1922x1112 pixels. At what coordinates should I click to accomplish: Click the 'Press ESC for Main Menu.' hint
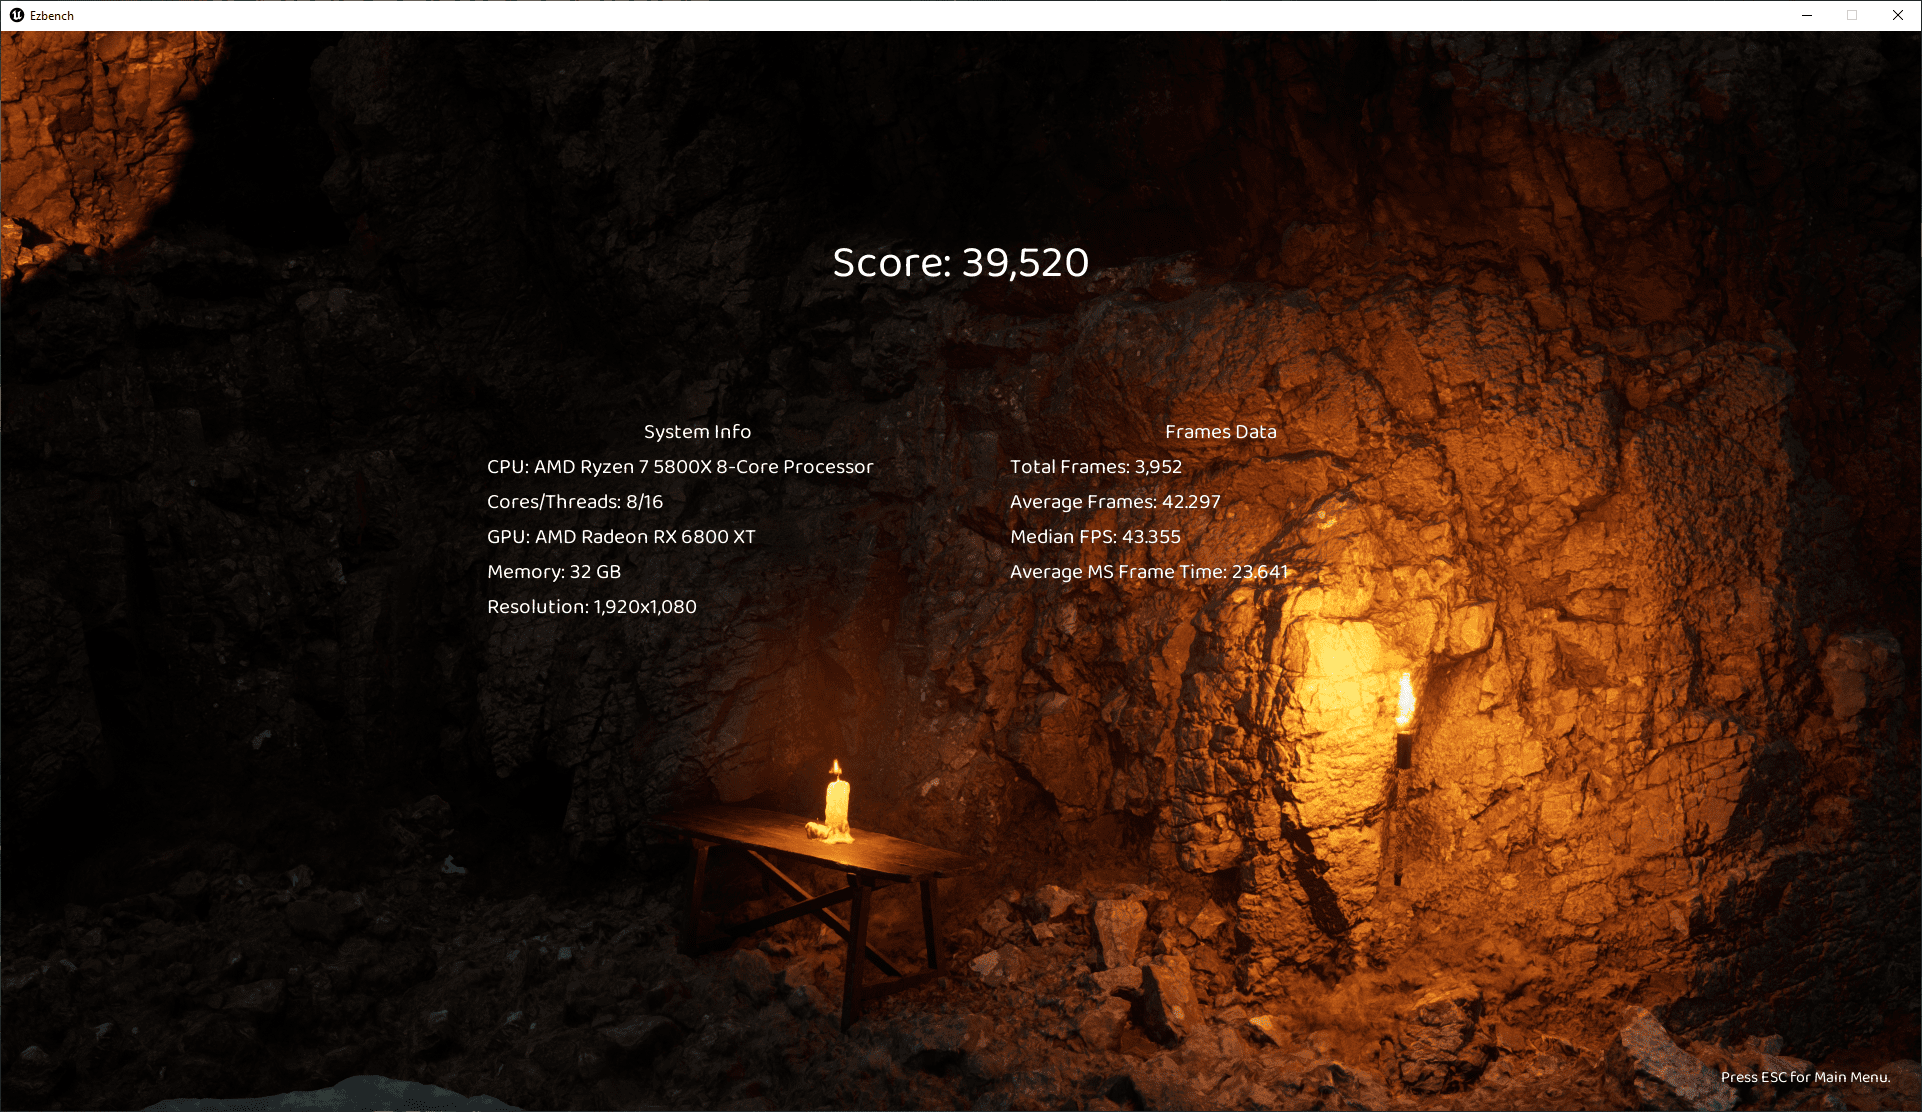click(x=1806, y=1077)
